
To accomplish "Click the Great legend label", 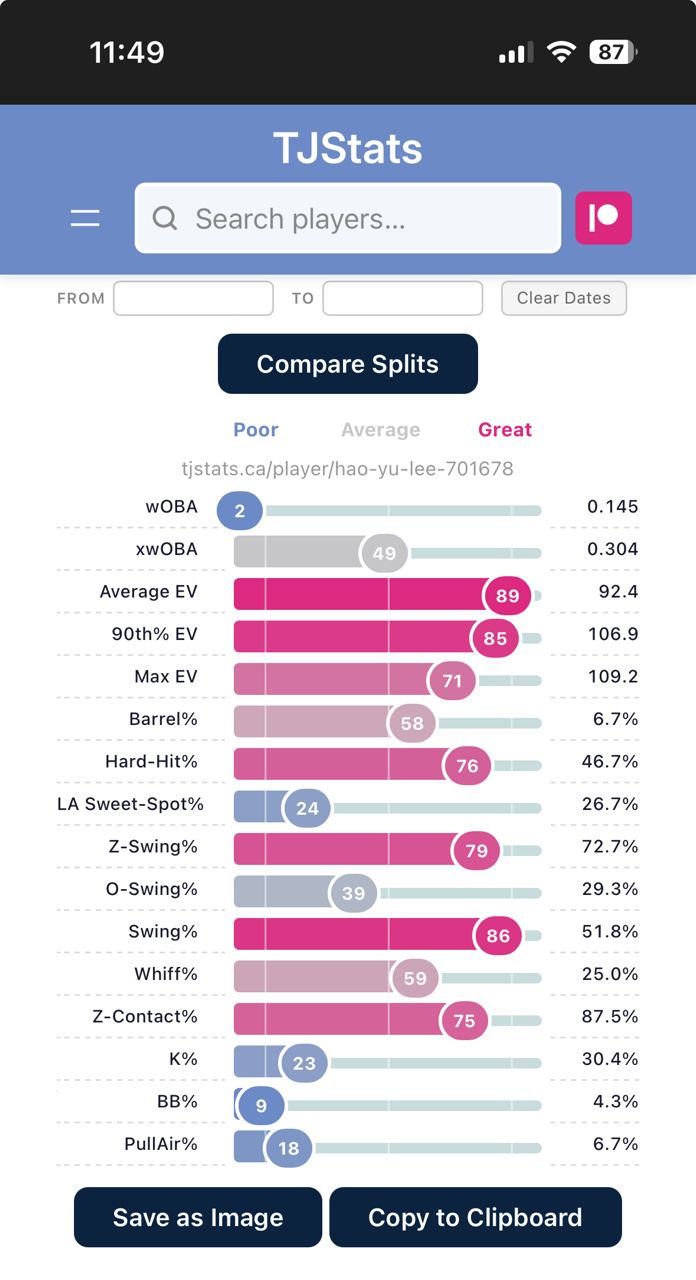I will [x=505, y=430].
